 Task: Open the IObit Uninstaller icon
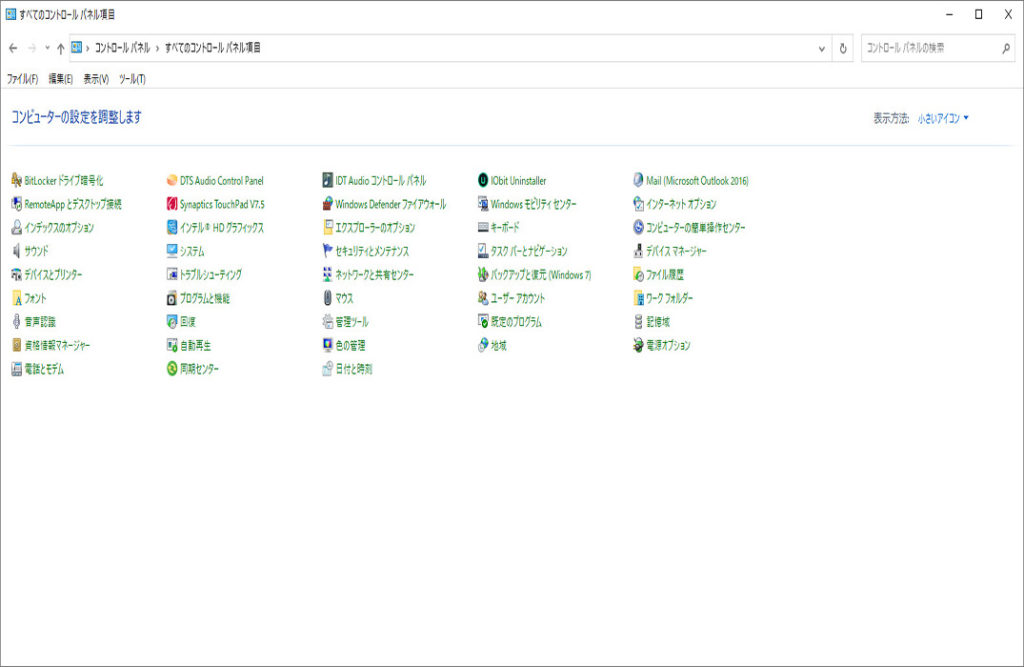(483, 181)
